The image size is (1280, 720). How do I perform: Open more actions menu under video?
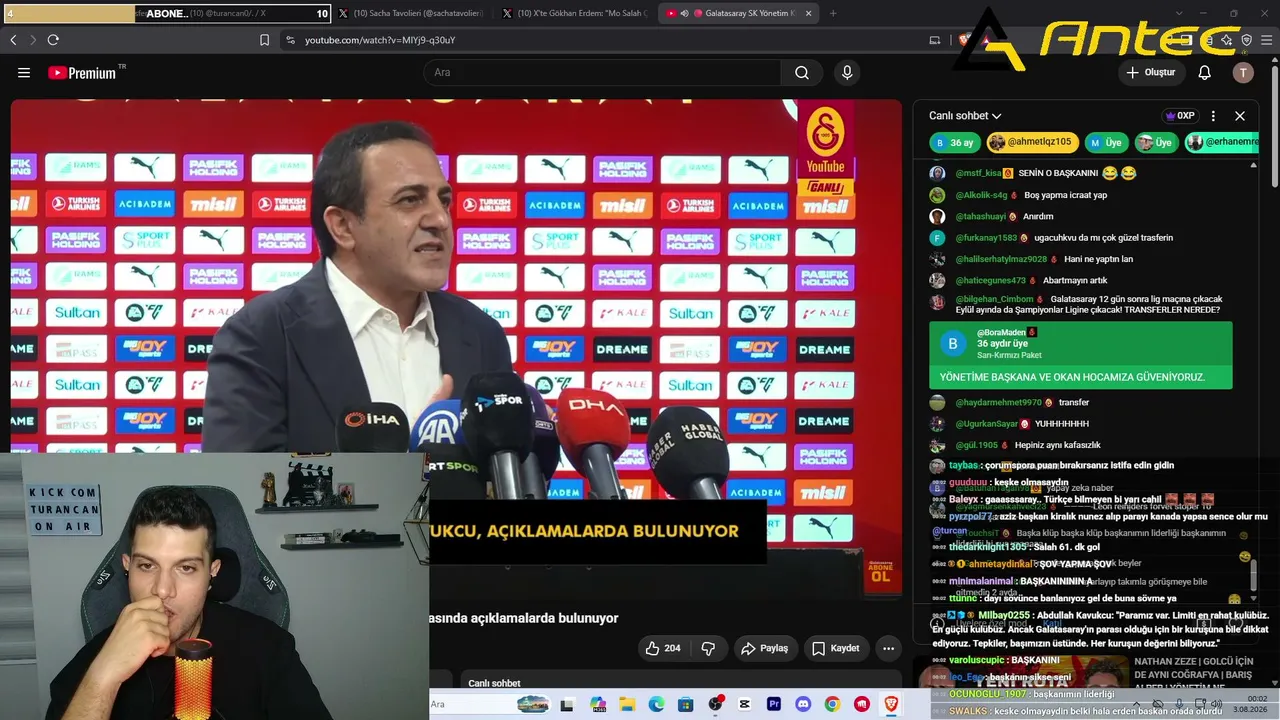pyautogui.click(x=888, y=648)
